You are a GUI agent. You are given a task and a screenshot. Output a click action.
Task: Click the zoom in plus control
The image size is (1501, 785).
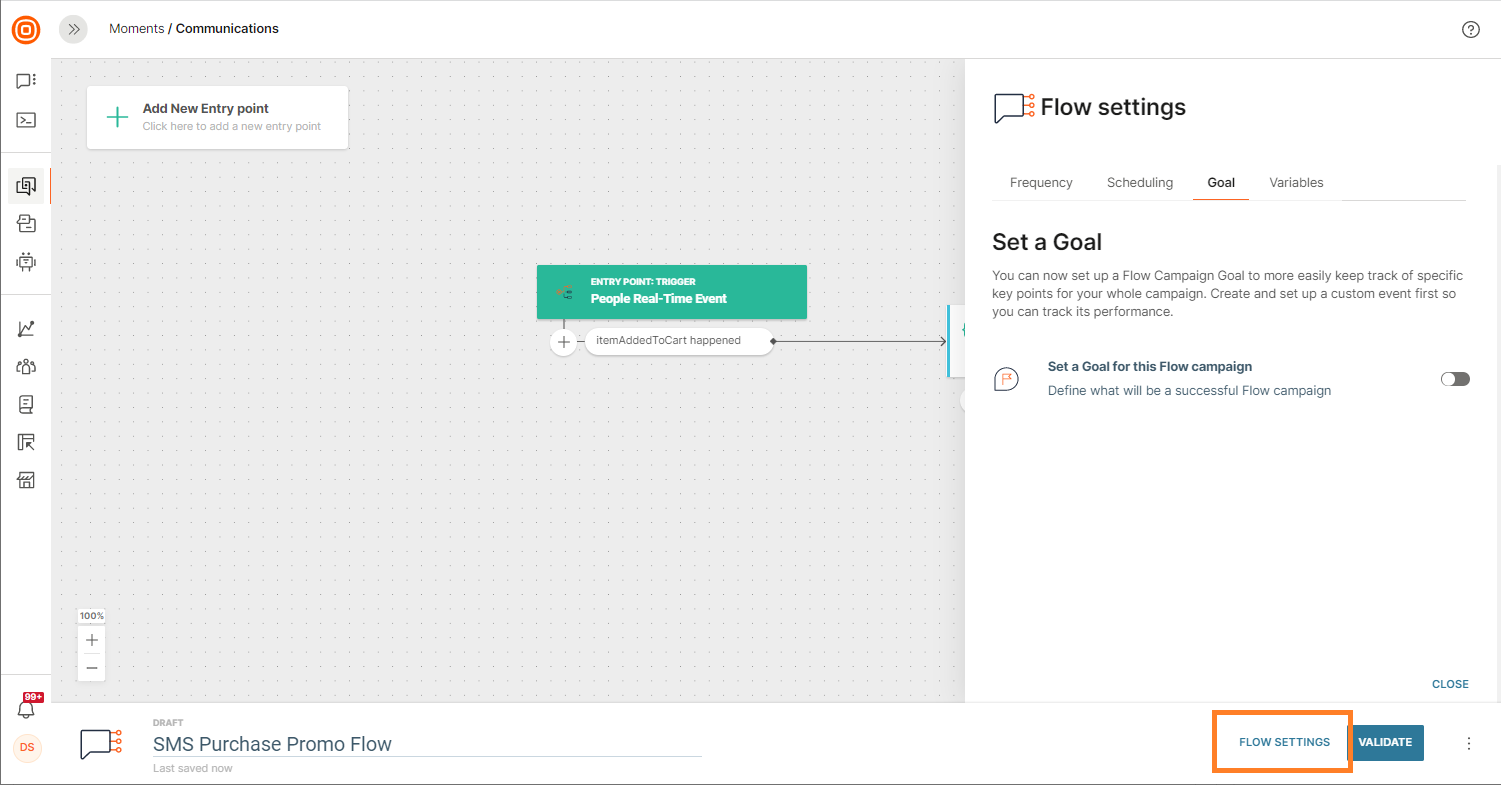92,640
